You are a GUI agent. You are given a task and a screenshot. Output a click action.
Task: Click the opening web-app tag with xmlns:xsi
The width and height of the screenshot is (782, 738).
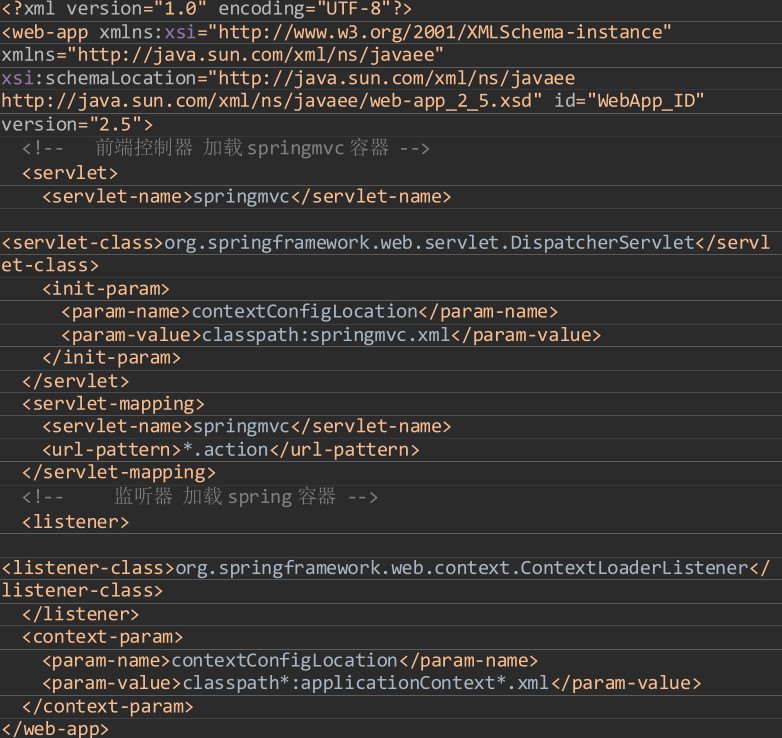[336, 32]
